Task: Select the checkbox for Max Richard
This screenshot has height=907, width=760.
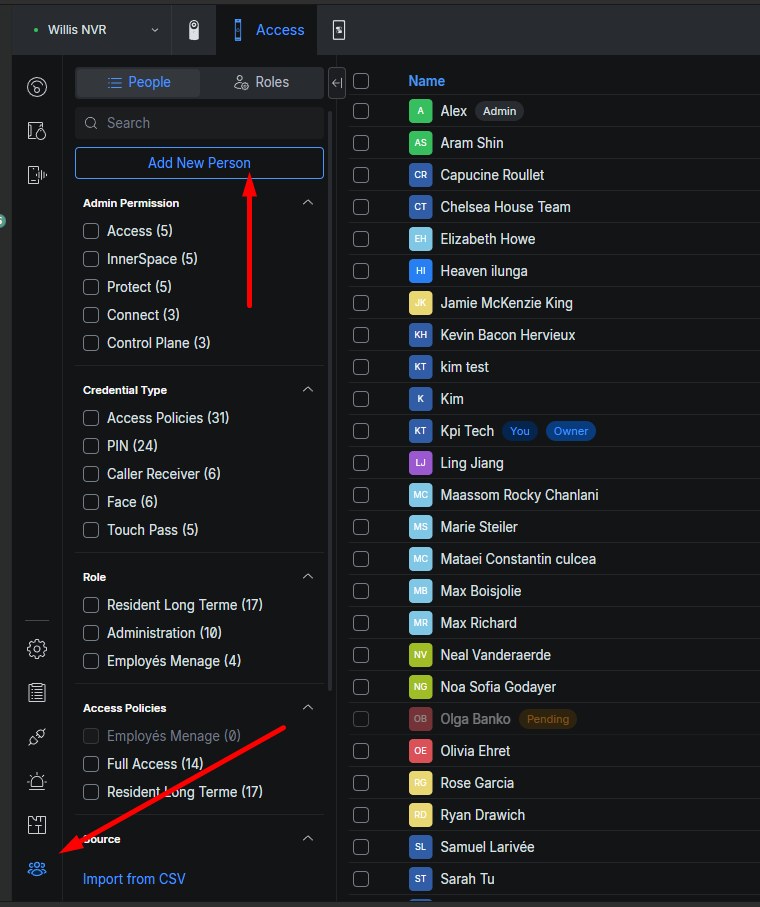Action: (361, 623)
